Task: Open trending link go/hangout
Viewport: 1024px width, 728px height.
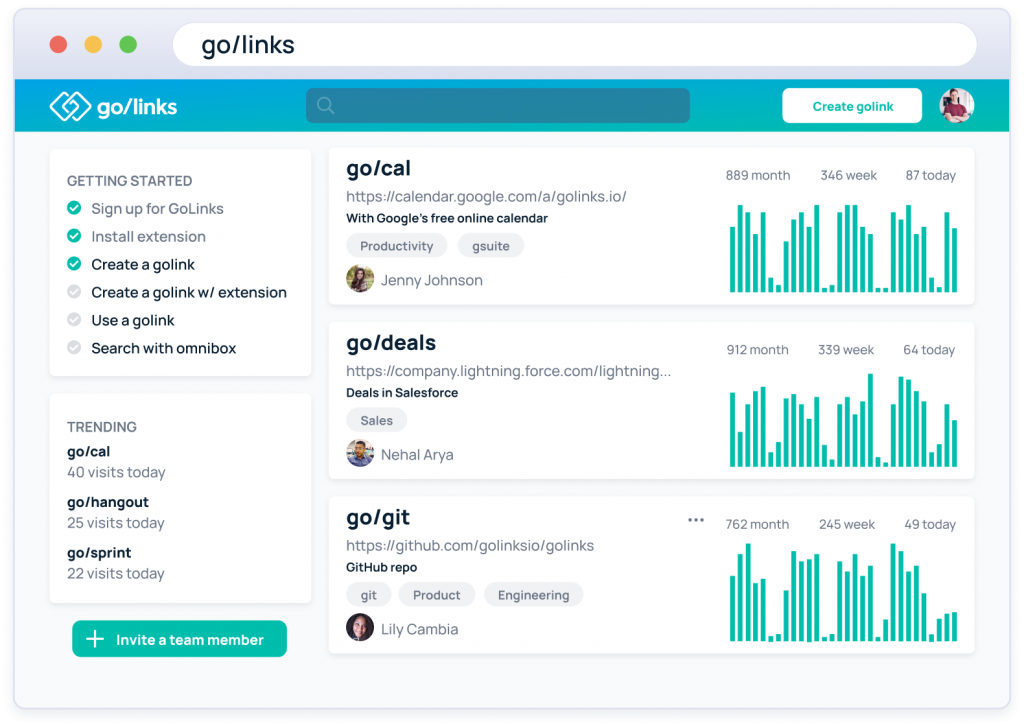Action: pos(108,502)
